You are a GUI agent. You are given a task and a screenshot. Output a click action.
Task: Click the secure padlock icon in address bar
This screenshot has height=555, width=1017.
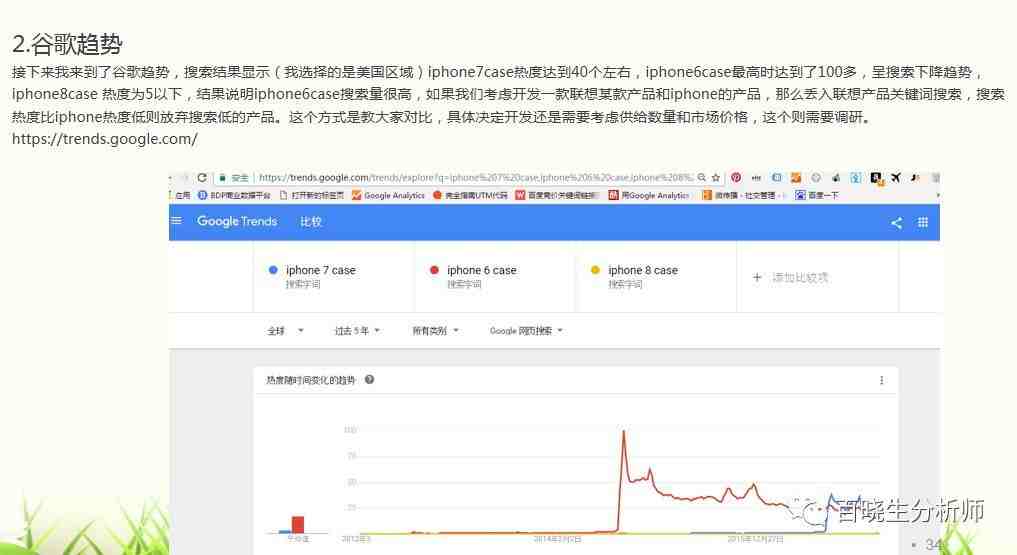[222, 177]
